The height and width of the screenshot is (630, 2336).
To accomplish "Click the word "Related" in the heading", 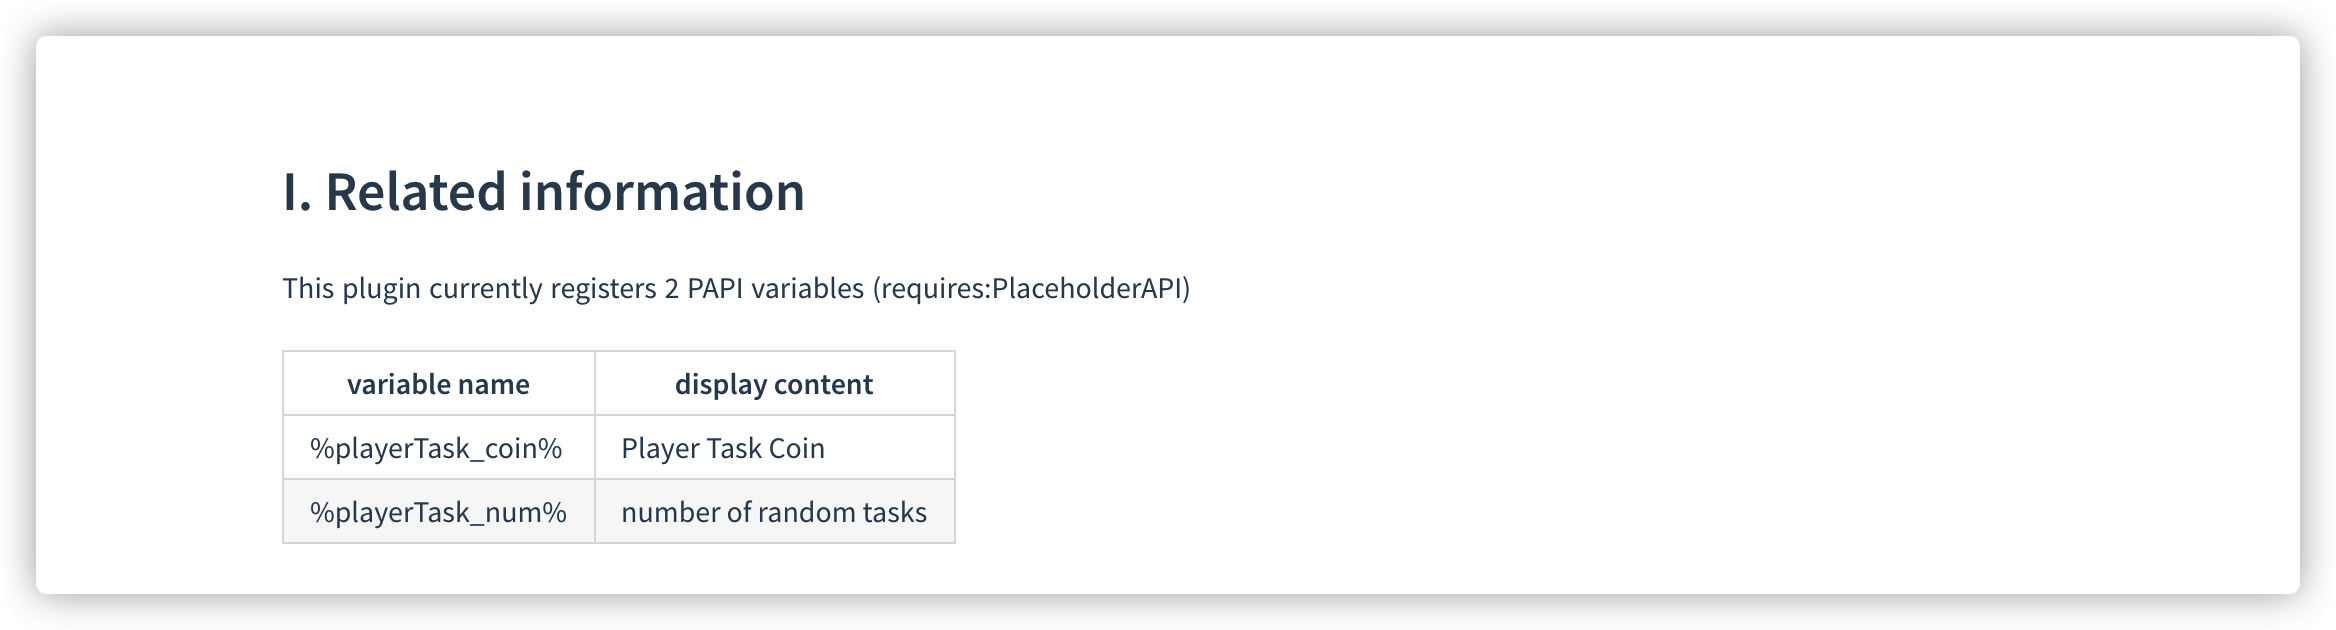I will point(416,192).
